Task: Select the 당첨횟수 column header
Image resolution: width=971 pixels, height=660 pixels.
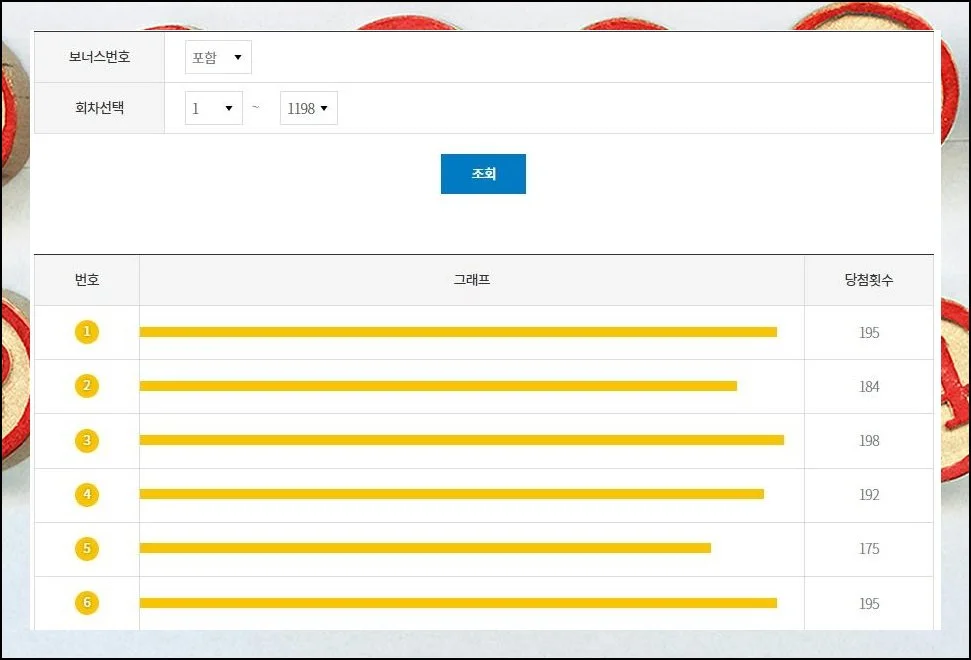Action: click(869, 280)
